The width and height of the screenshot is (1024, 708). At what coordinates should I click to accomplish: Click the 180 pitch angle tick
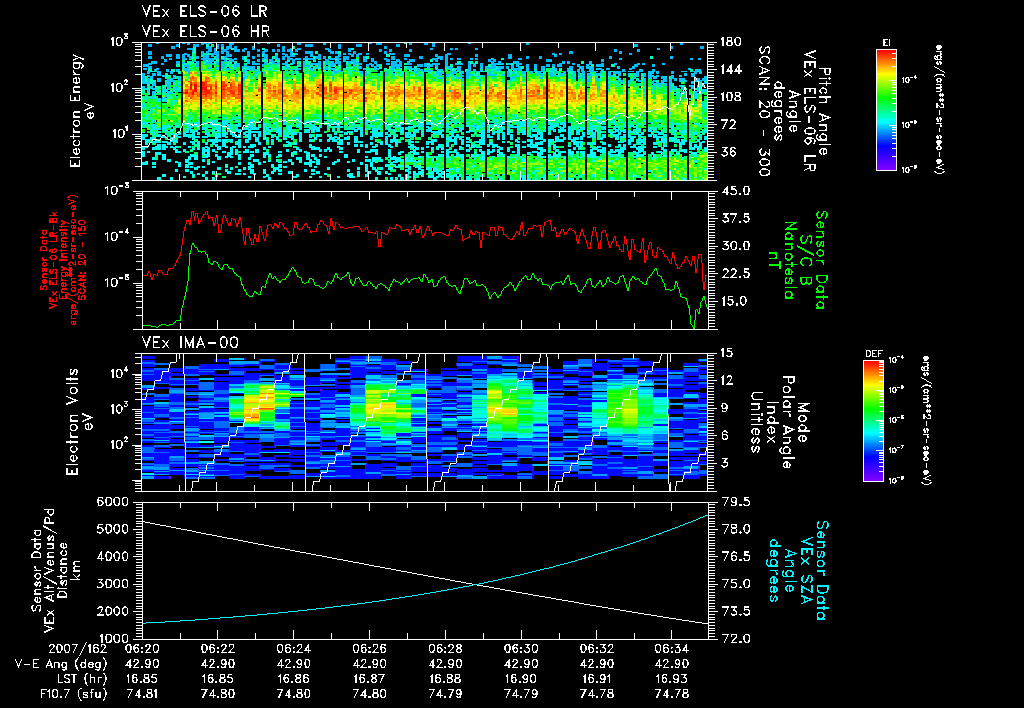tap(730, 42)
